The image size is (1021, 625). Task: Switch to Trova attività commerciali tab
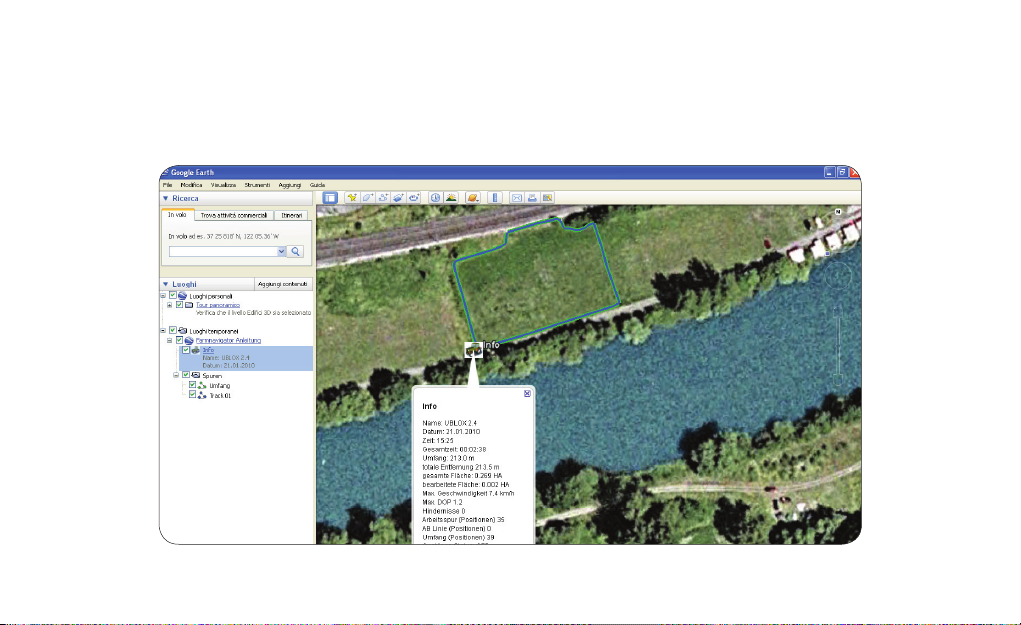234,215
